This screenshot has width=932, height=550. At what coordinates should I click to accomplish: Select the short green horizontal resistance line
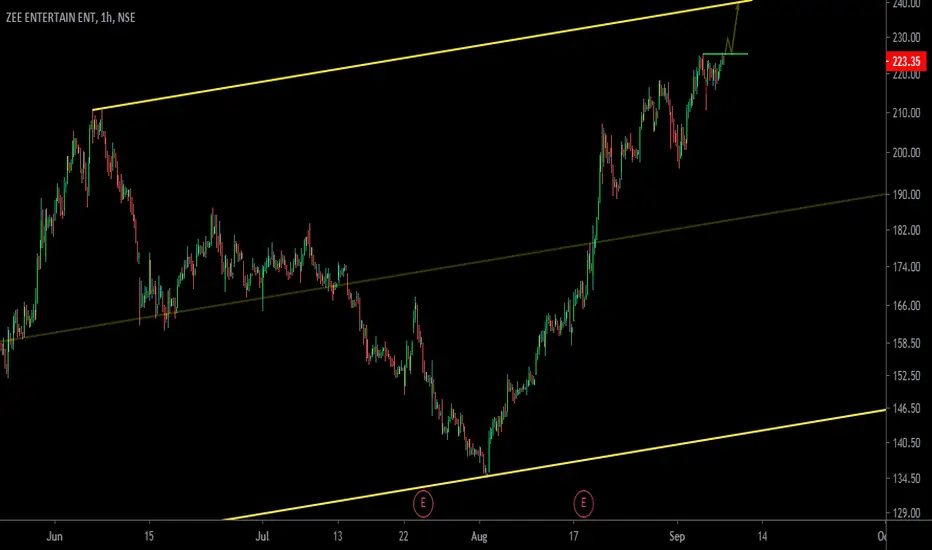(725, 54)
